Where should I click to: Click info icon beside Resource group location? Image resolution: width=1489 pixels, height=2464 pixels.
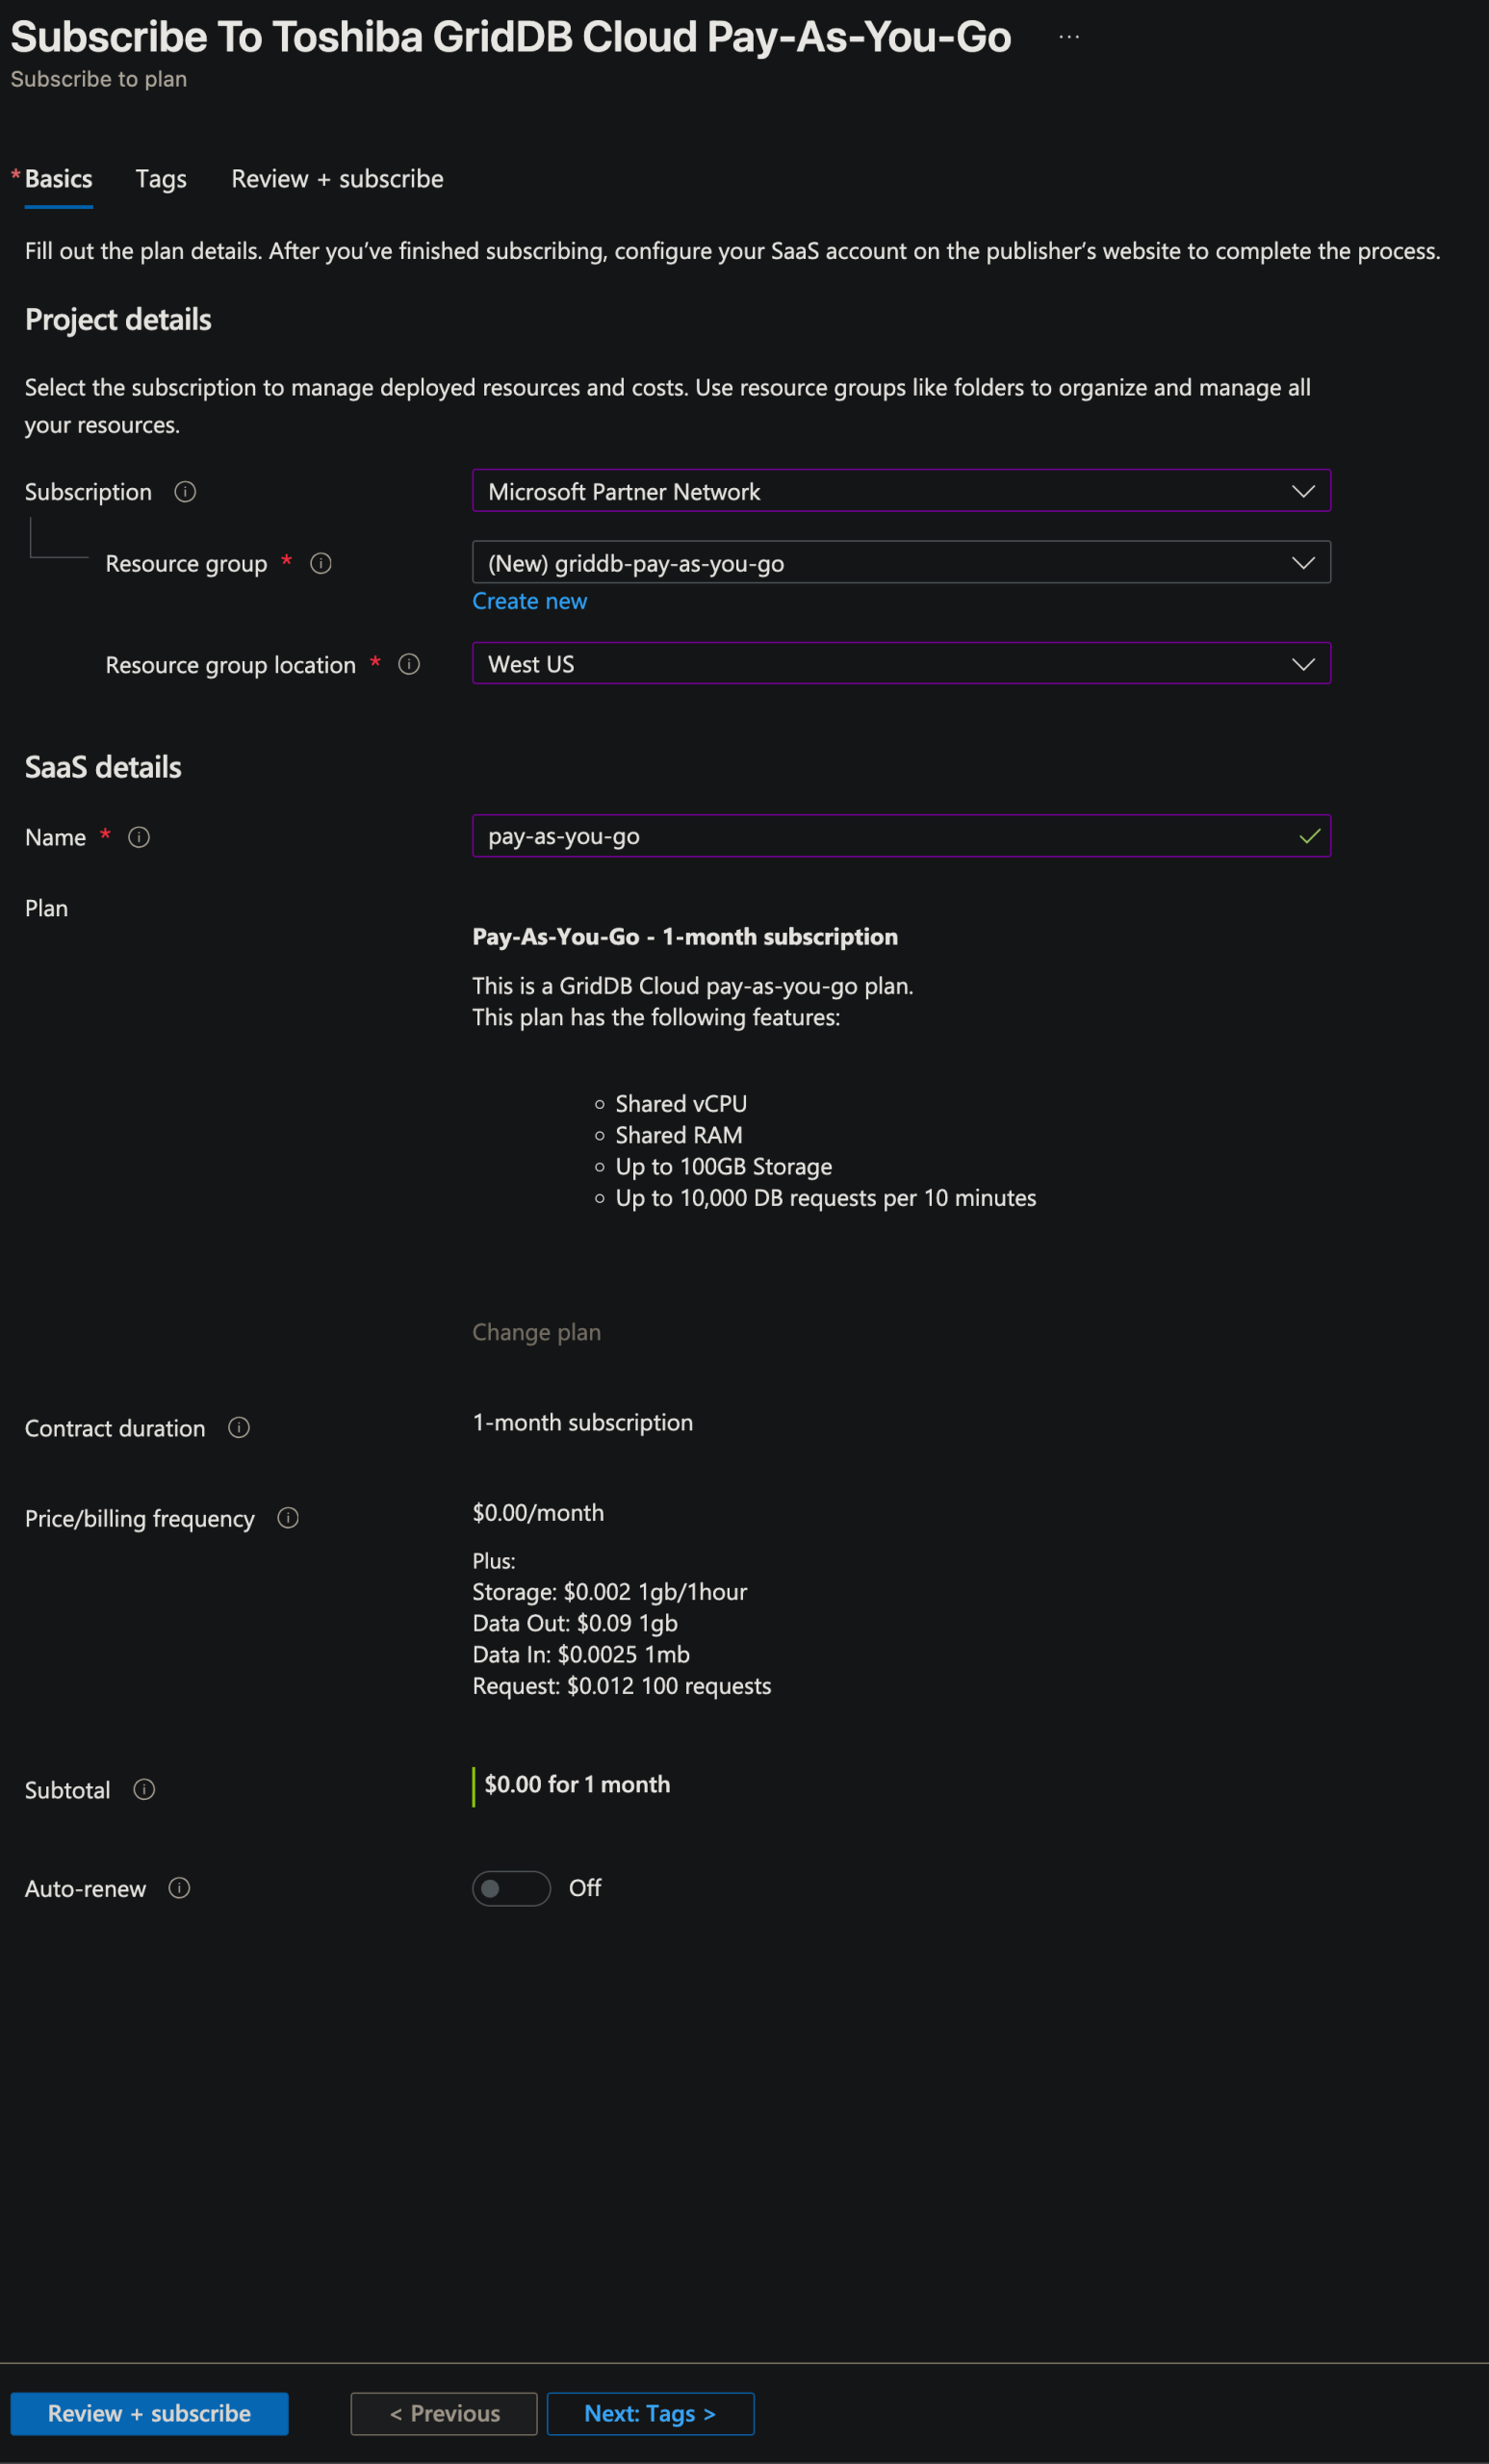(409, 664)
